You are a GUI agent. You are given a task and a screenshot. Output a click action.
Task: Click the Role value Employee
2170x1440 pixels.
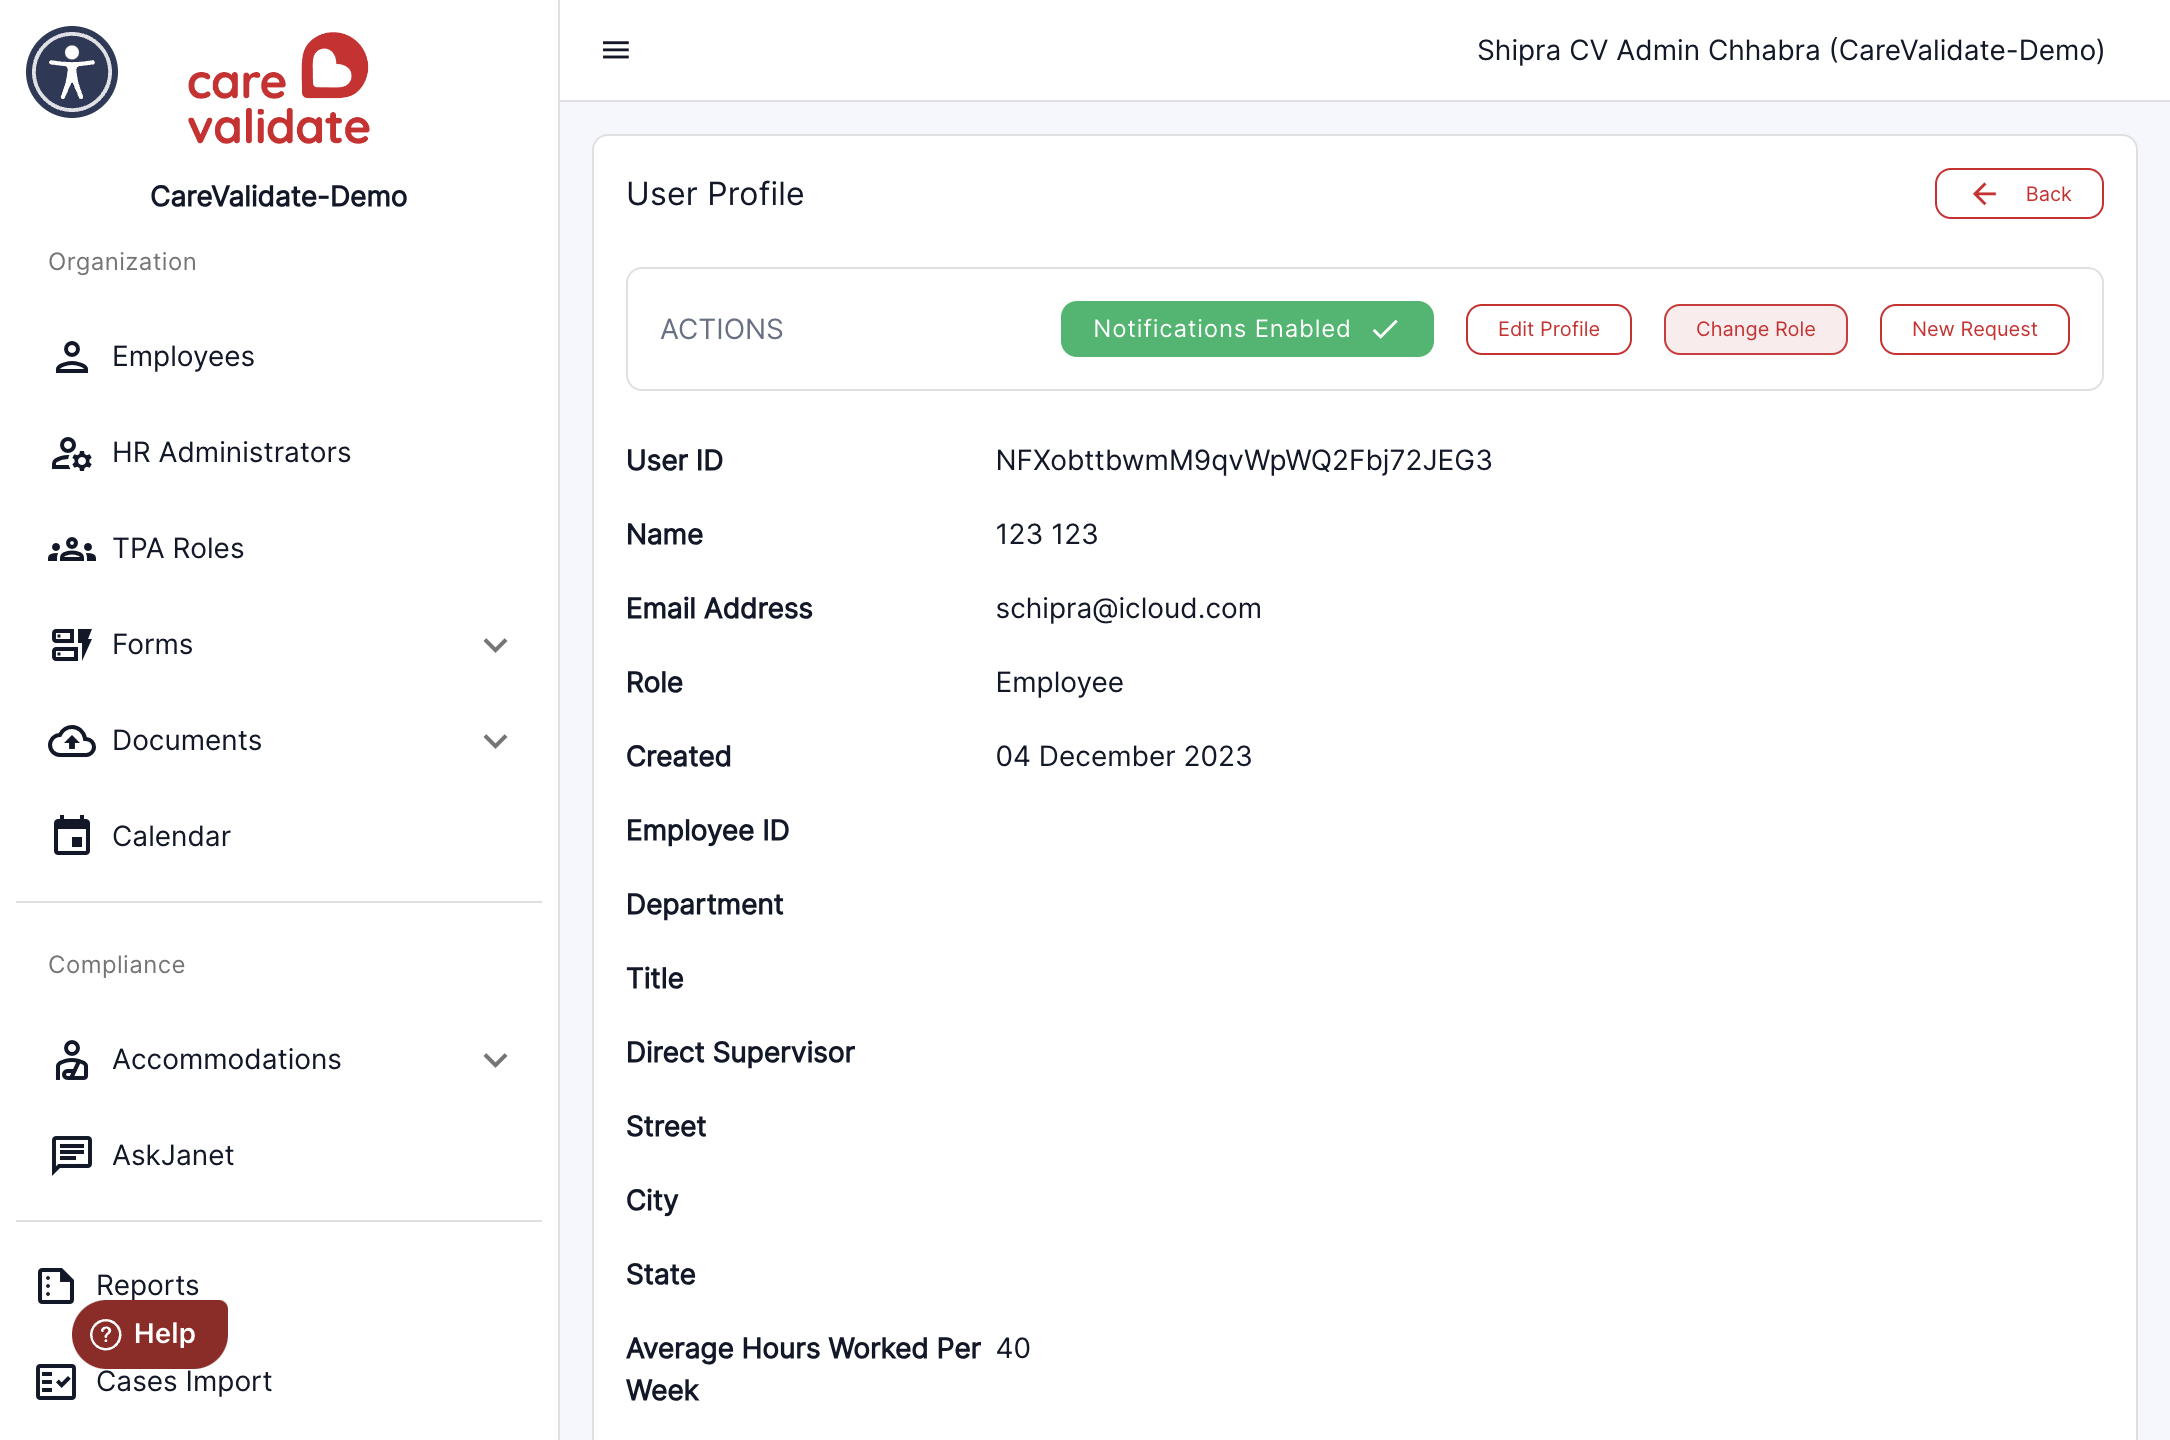click(1060, 683)
